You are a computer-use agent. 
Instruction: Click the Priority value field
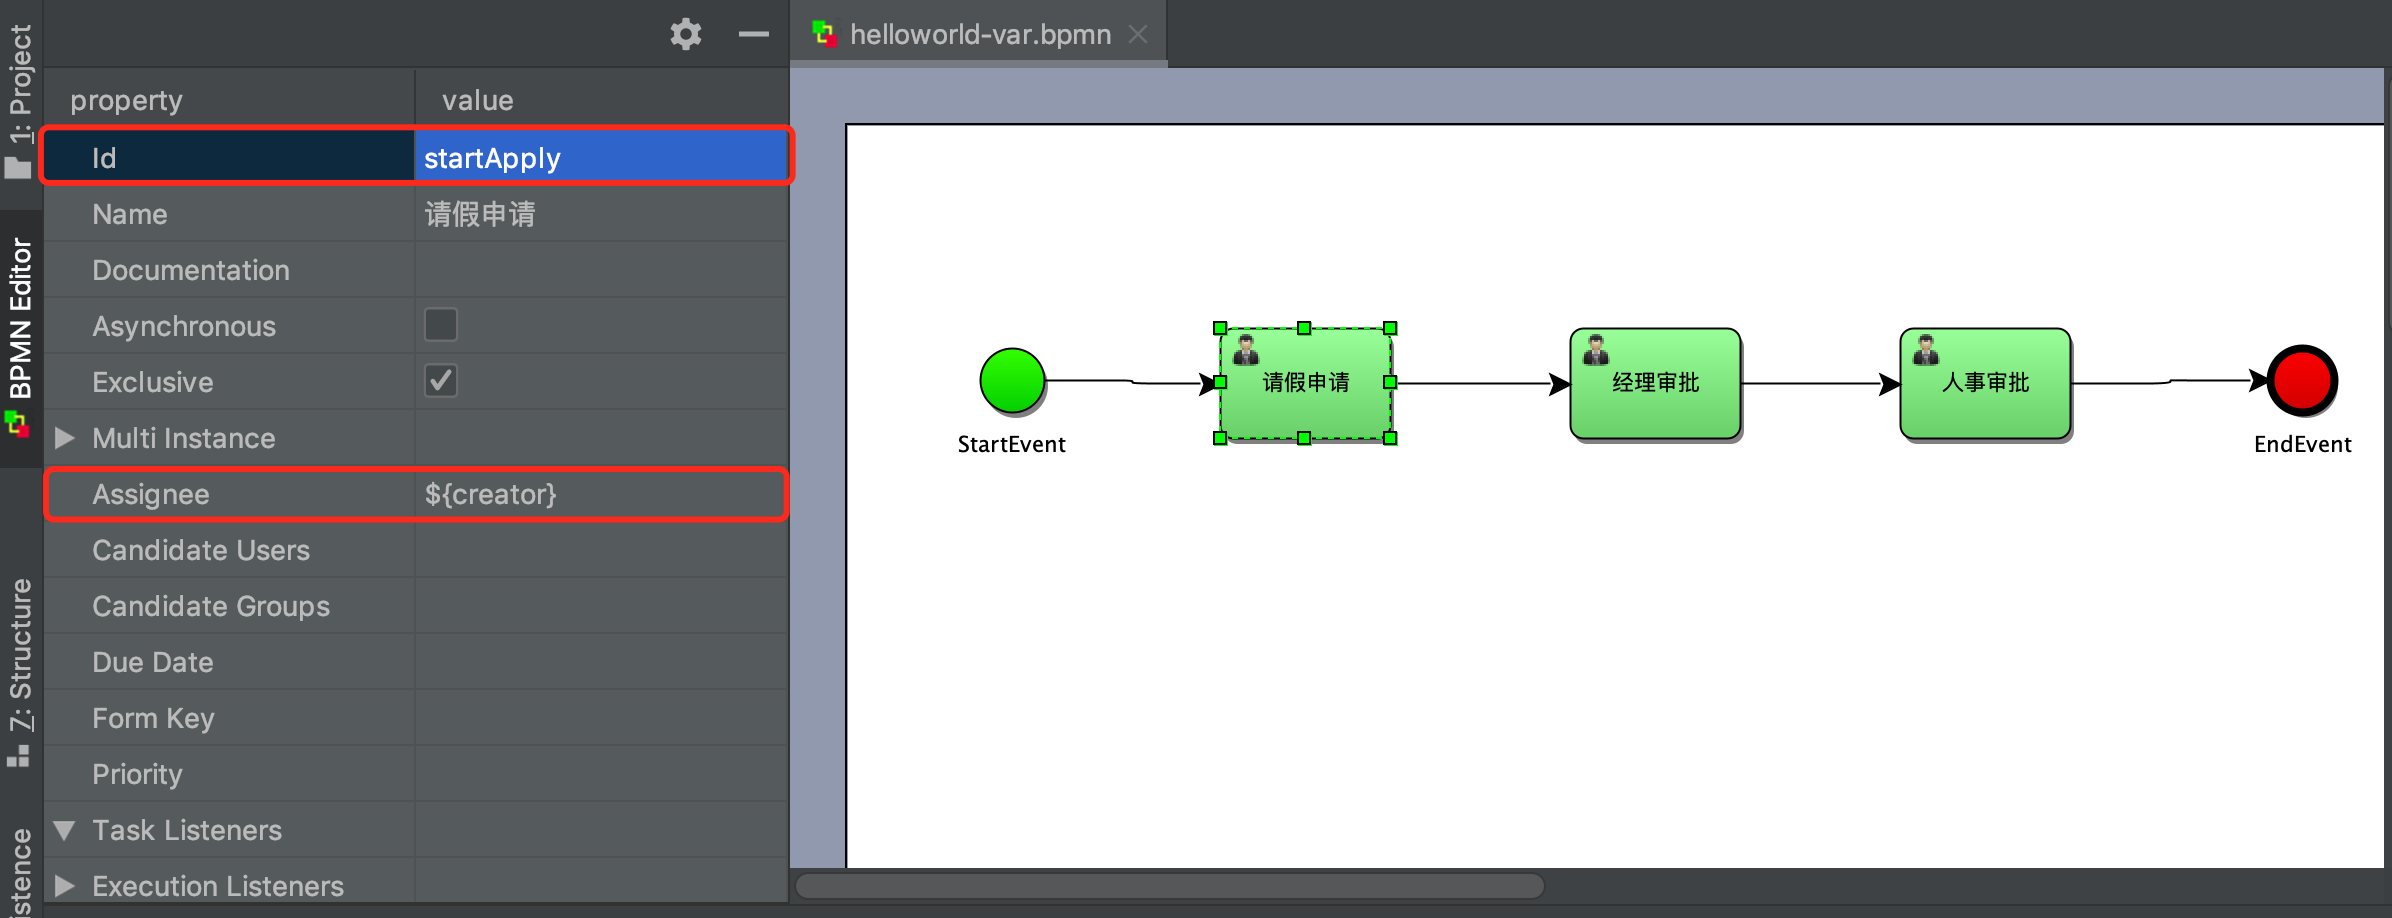[602, 774]
